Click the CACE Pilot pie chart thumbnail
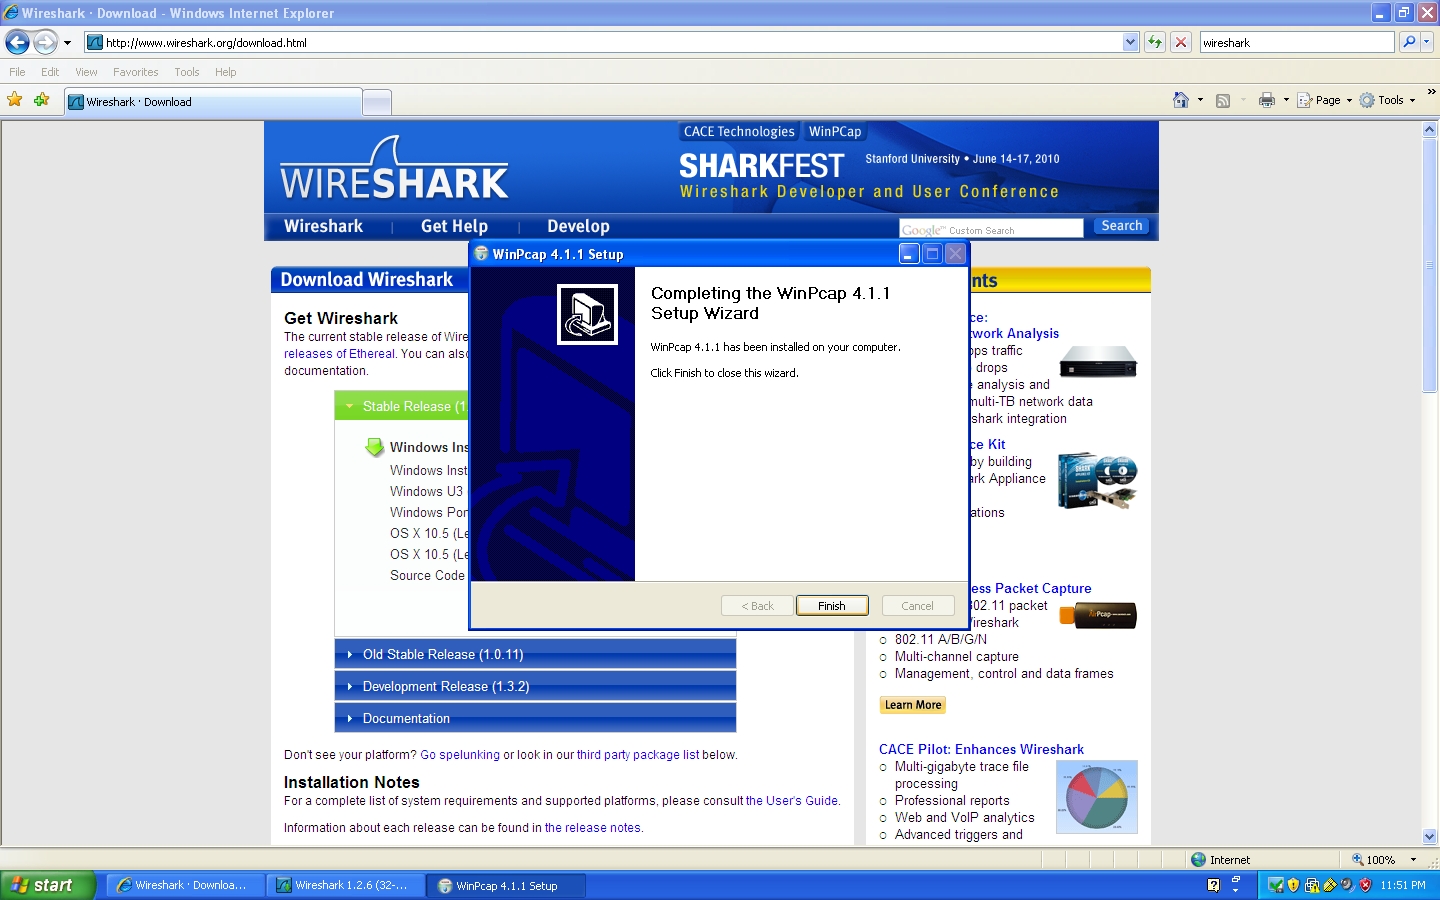 click(1097, 797)
